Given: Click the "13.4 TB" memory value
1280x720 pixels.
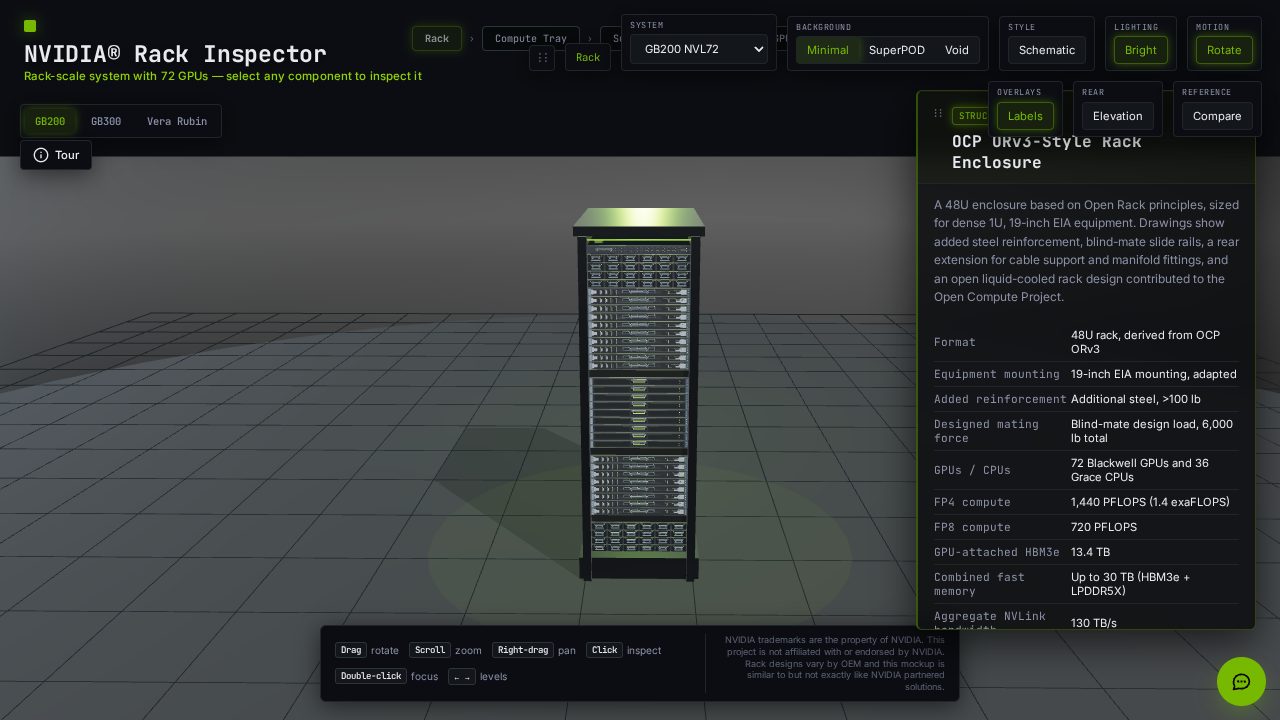Looking at the screenshot, I should click(1090, 552).
